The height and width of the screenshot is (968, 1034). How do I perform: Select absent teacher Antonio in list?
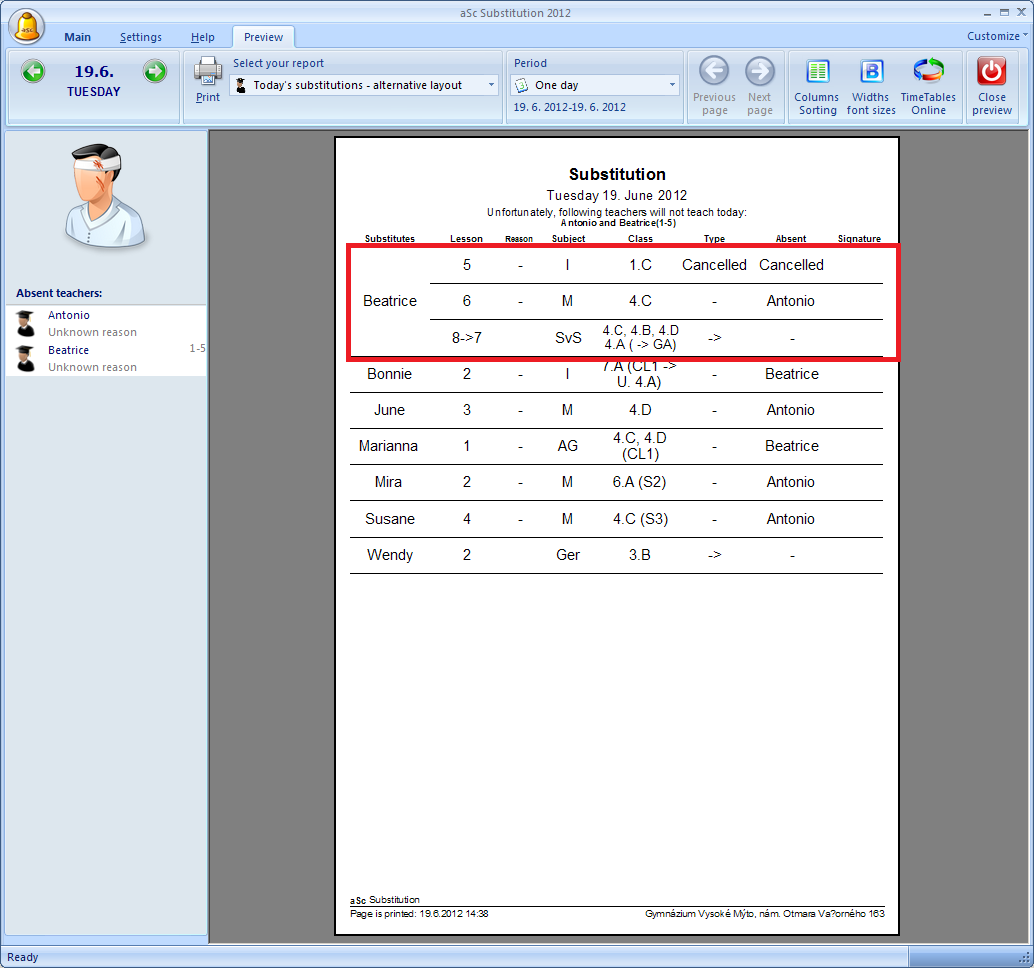point(68,315)
